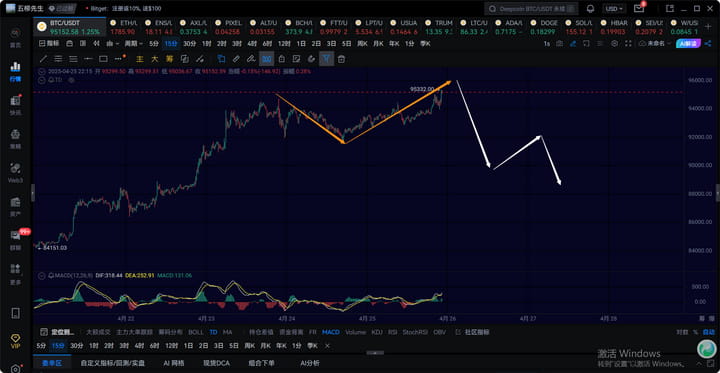Select the rectangle drawing tool
This screenshot has height=373, width=720.
103,59
